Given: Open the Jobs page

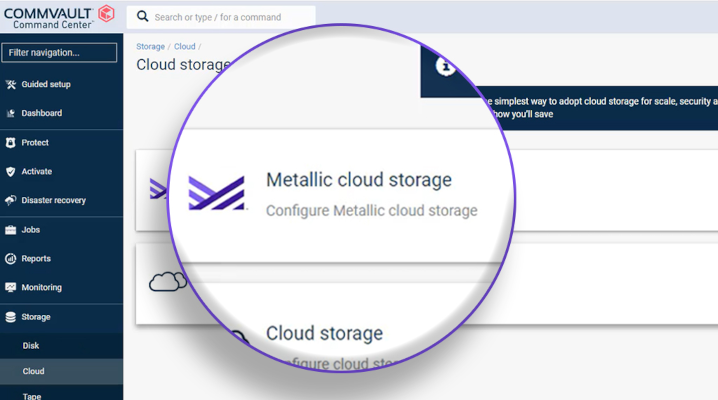Looking at the screenshot, I should [31, 230].
